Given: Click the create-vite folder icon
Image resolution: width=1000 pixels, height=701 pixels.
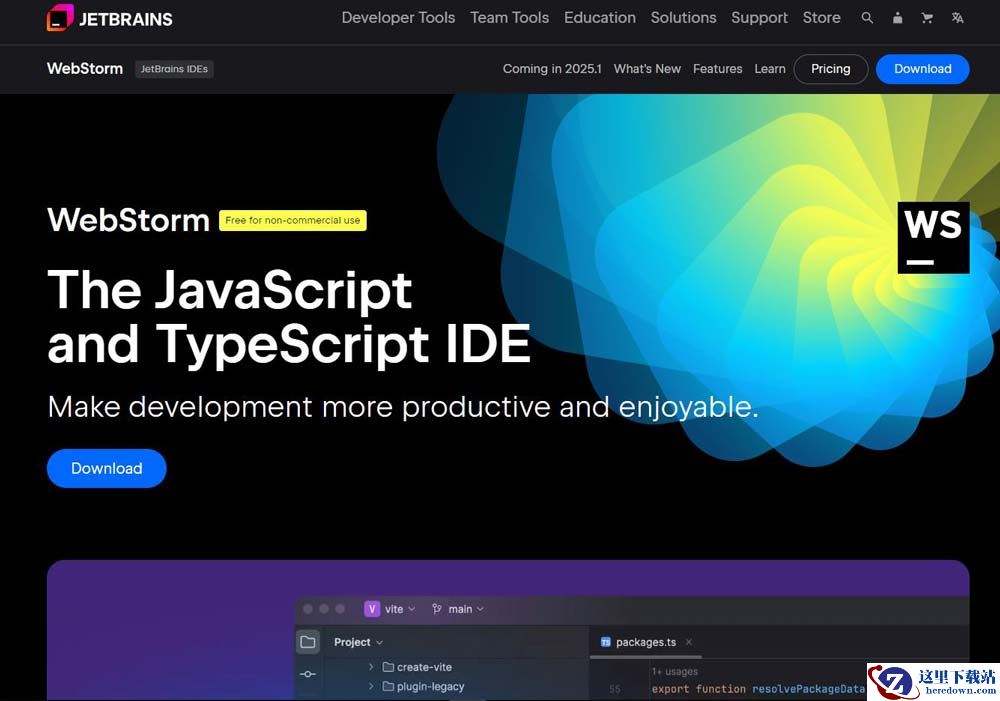Looking at the screenshot, I should click(388, 667).
